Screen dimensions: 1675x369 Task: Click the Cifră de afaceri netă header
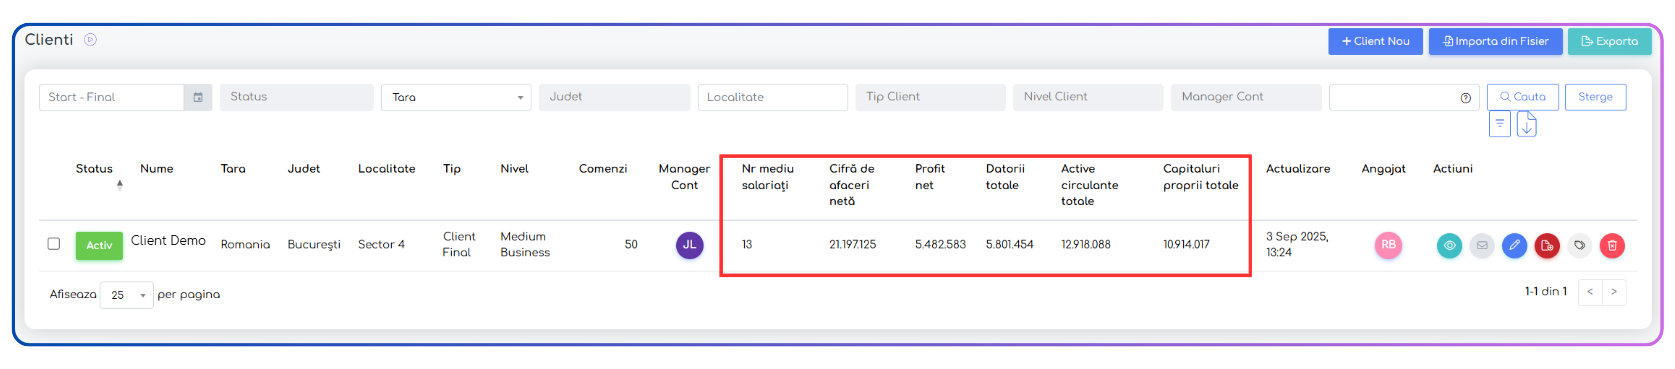[852, 185]
